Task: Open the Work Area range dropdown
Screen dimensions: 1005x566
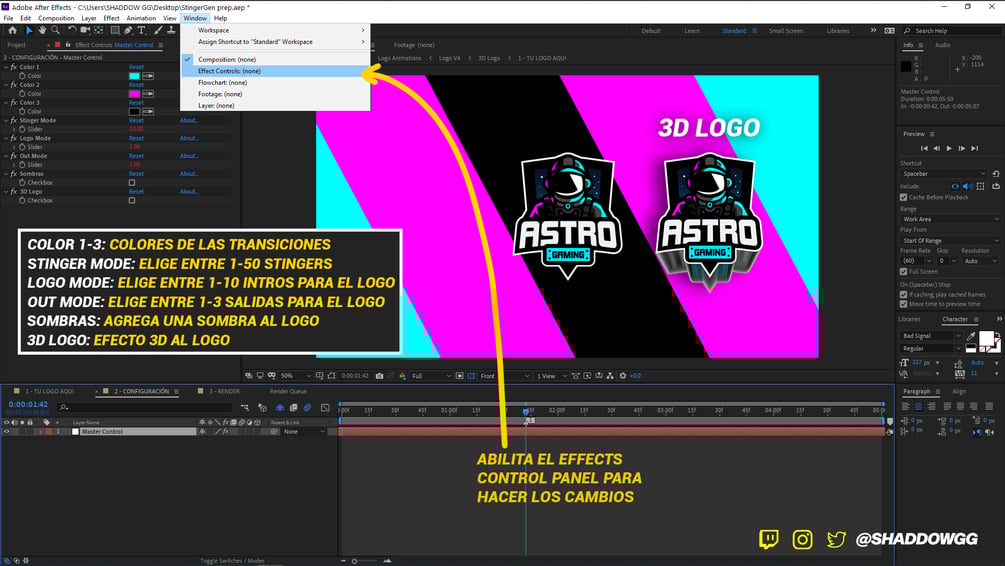Action: click(950, 219)
